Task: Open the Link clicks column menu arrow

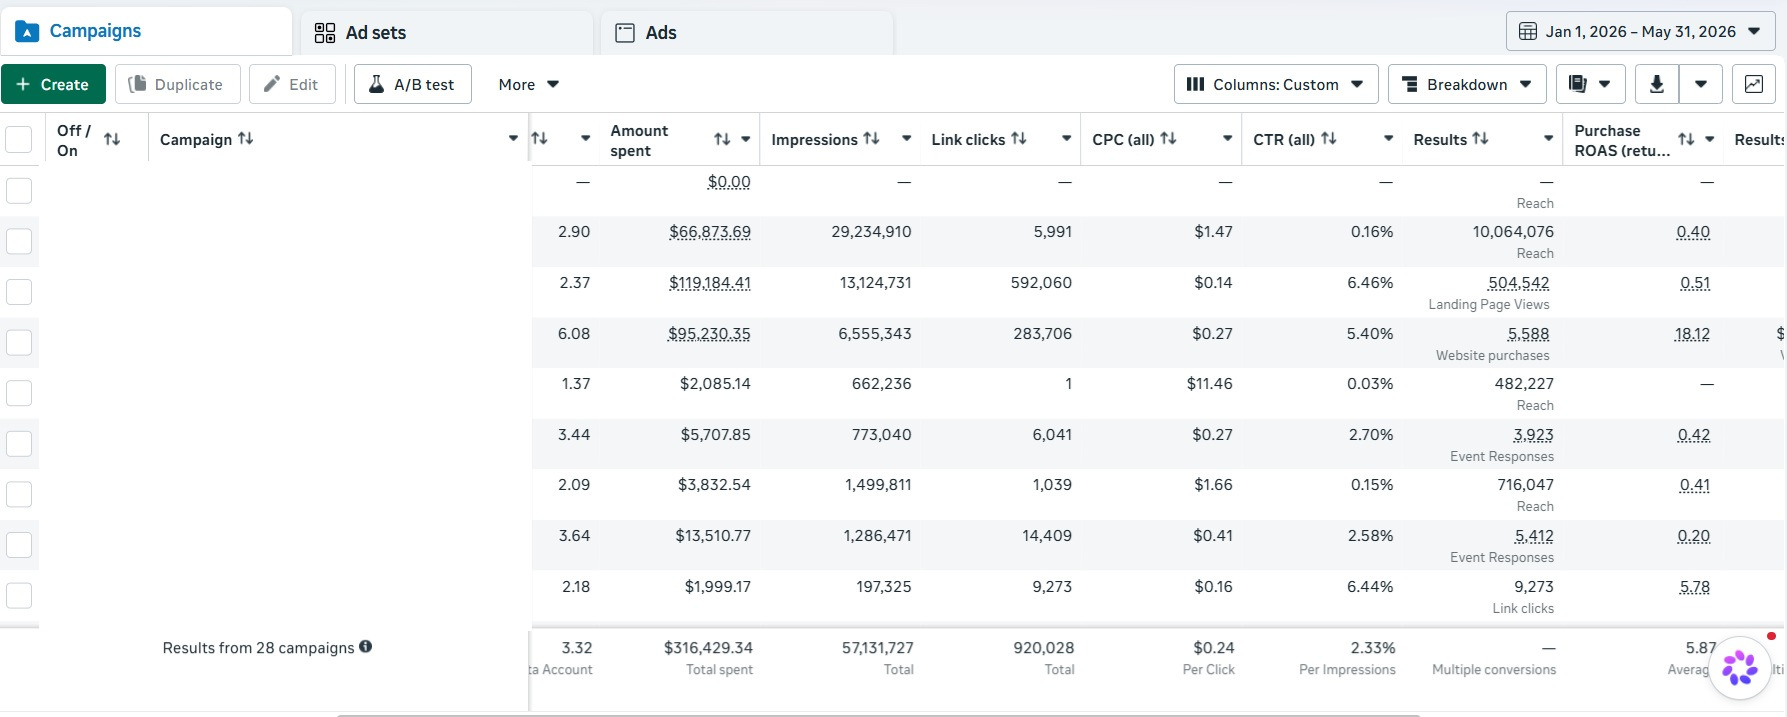Action: (1067, 139)
